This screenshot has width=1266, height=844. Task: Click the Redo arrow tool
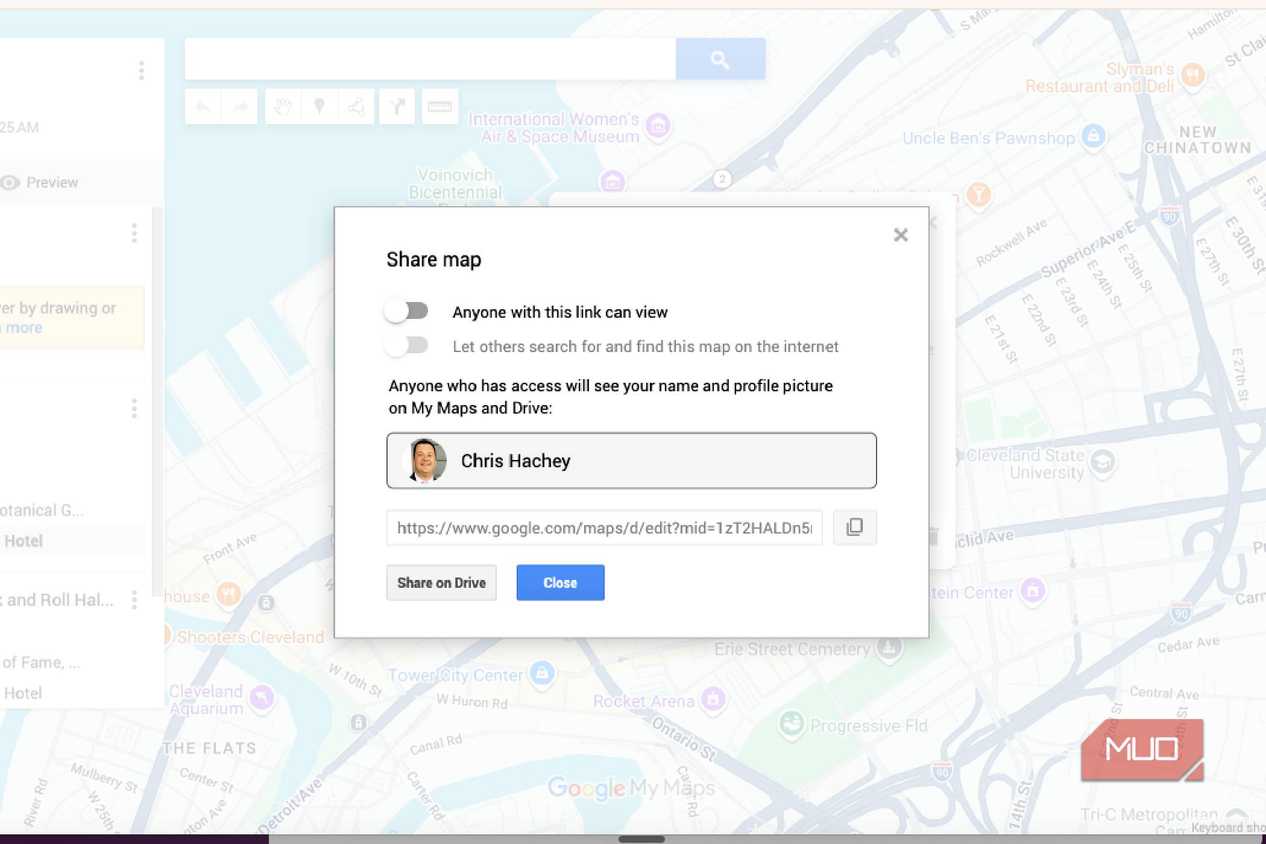[x=240, y=107]
